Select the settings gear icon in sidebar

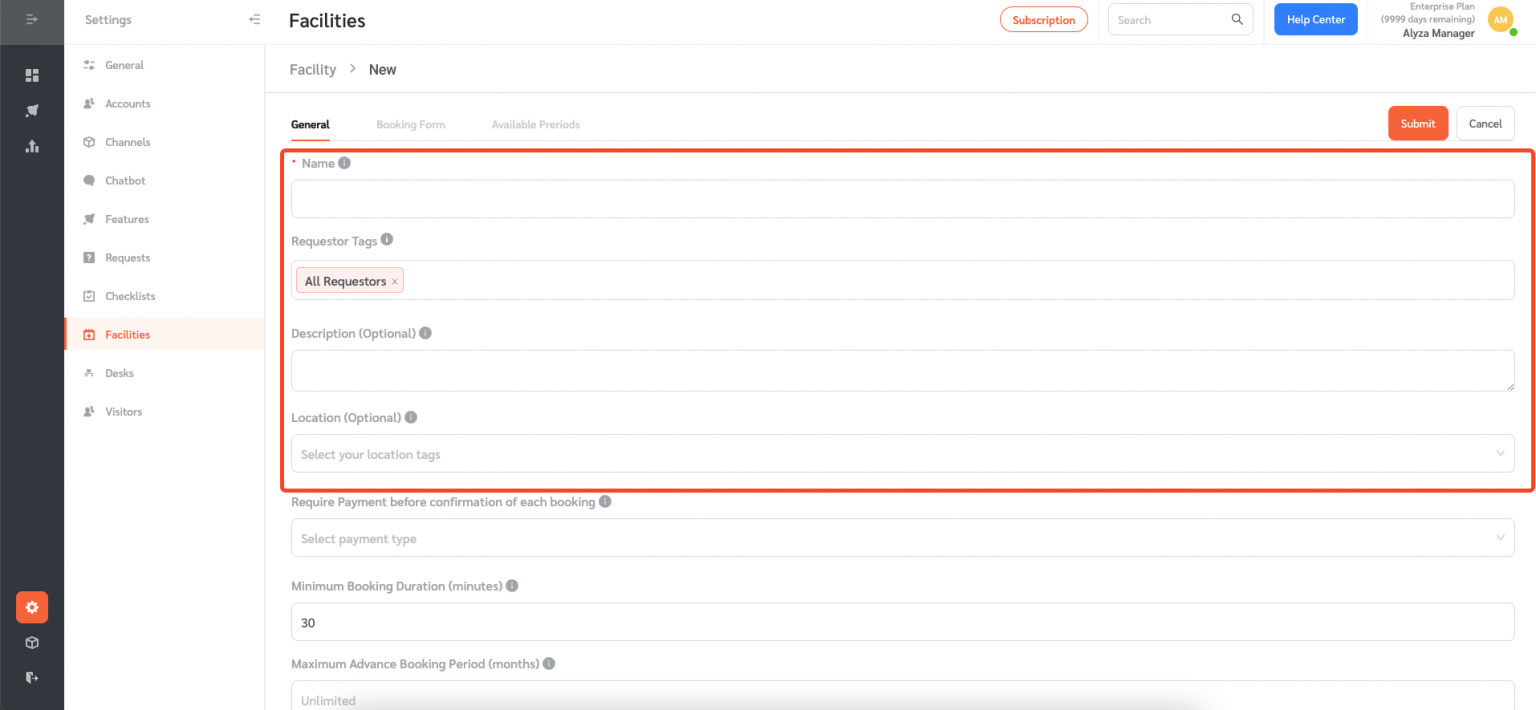(31, 607)
